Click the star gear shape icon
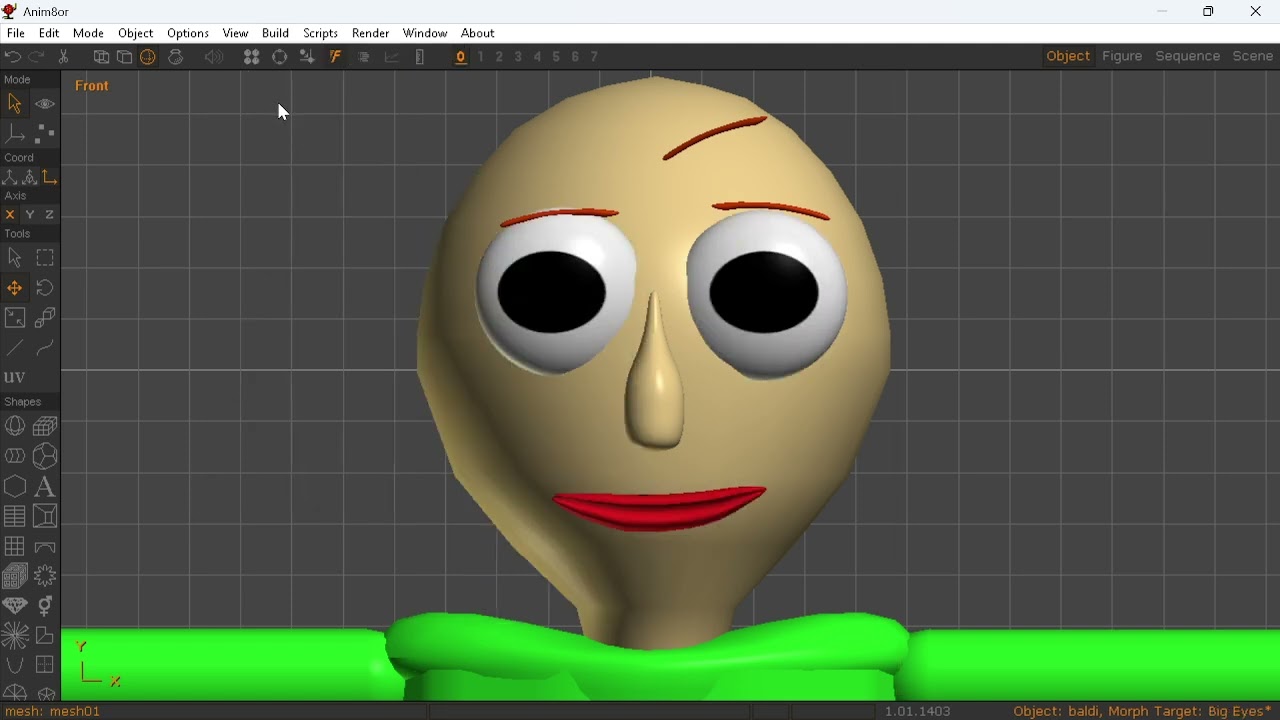Image resolution: width=1280 pixels, height=720 pixels. click(45, 576)
